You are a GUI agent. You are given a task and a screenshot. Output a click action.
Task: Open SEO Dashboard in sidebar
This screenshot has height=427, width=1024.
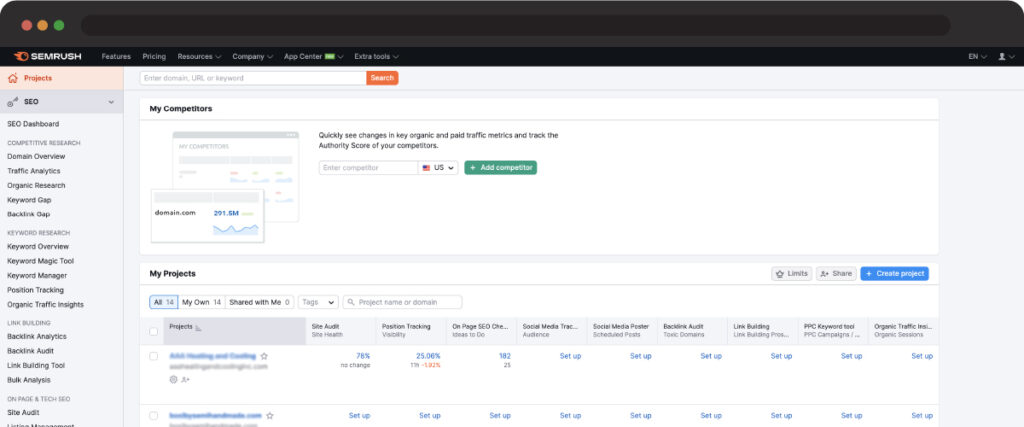tap(33, 124)
